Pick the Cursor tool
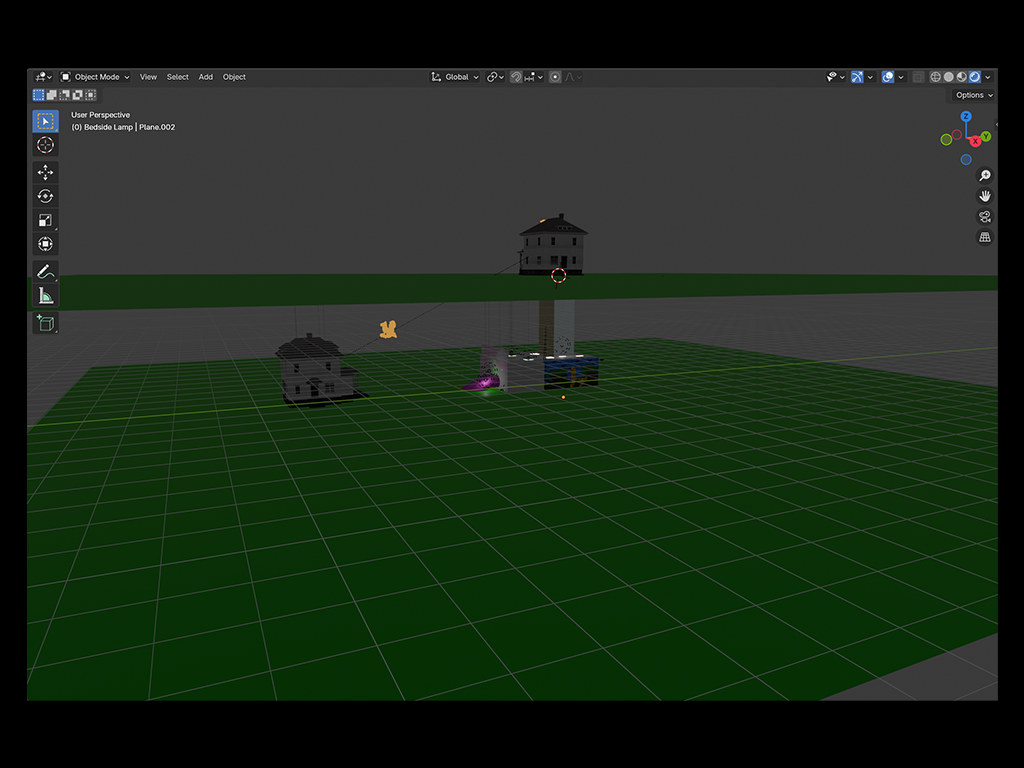This screenshot has height=768, width=1024. [45, 144]
